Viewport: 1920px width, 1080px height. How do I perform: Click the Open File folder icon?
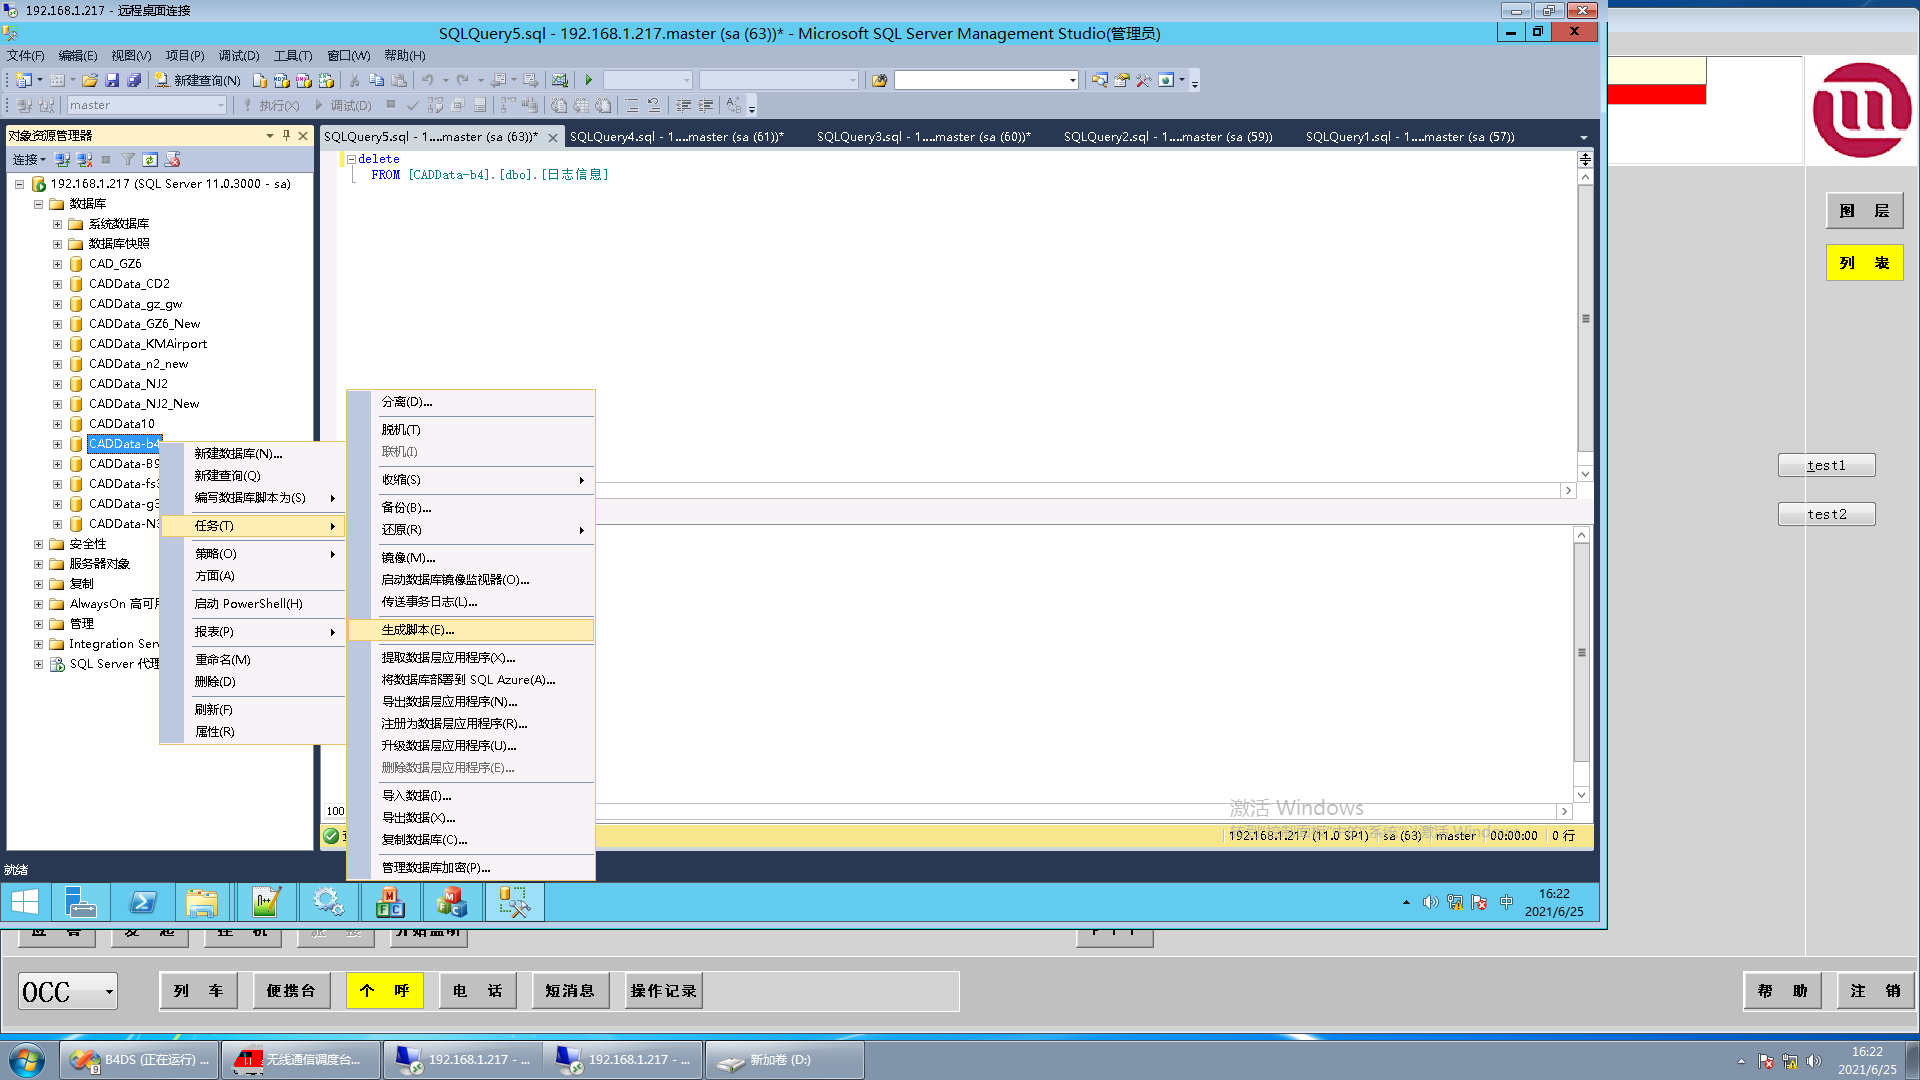[90, 80]
